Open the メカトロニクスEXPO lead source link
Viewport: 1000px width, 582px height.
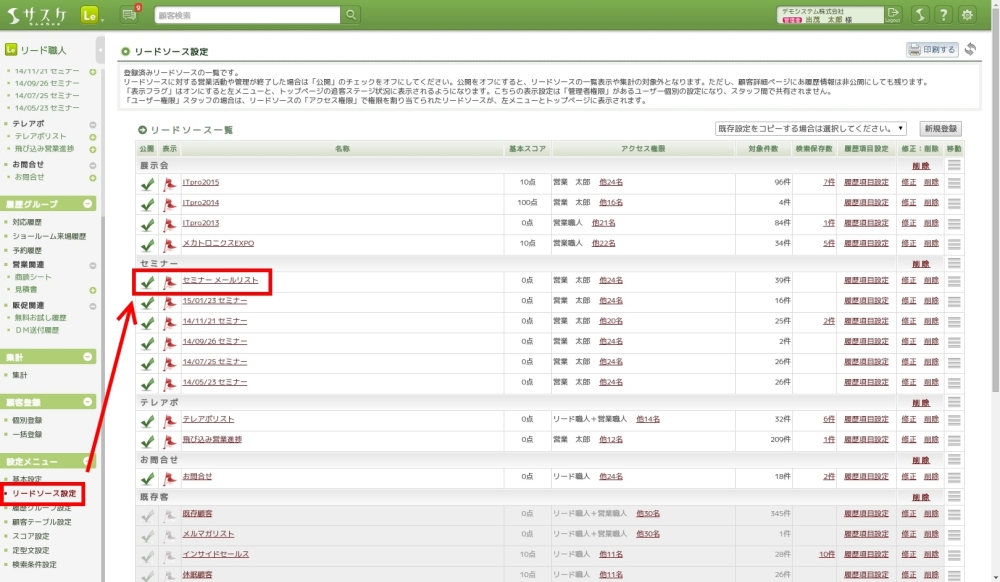click(218, 243)
